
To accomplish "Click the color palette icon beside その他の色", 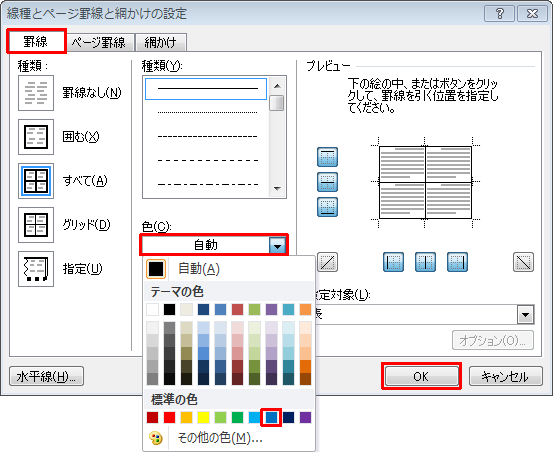I will pos(156,438).
